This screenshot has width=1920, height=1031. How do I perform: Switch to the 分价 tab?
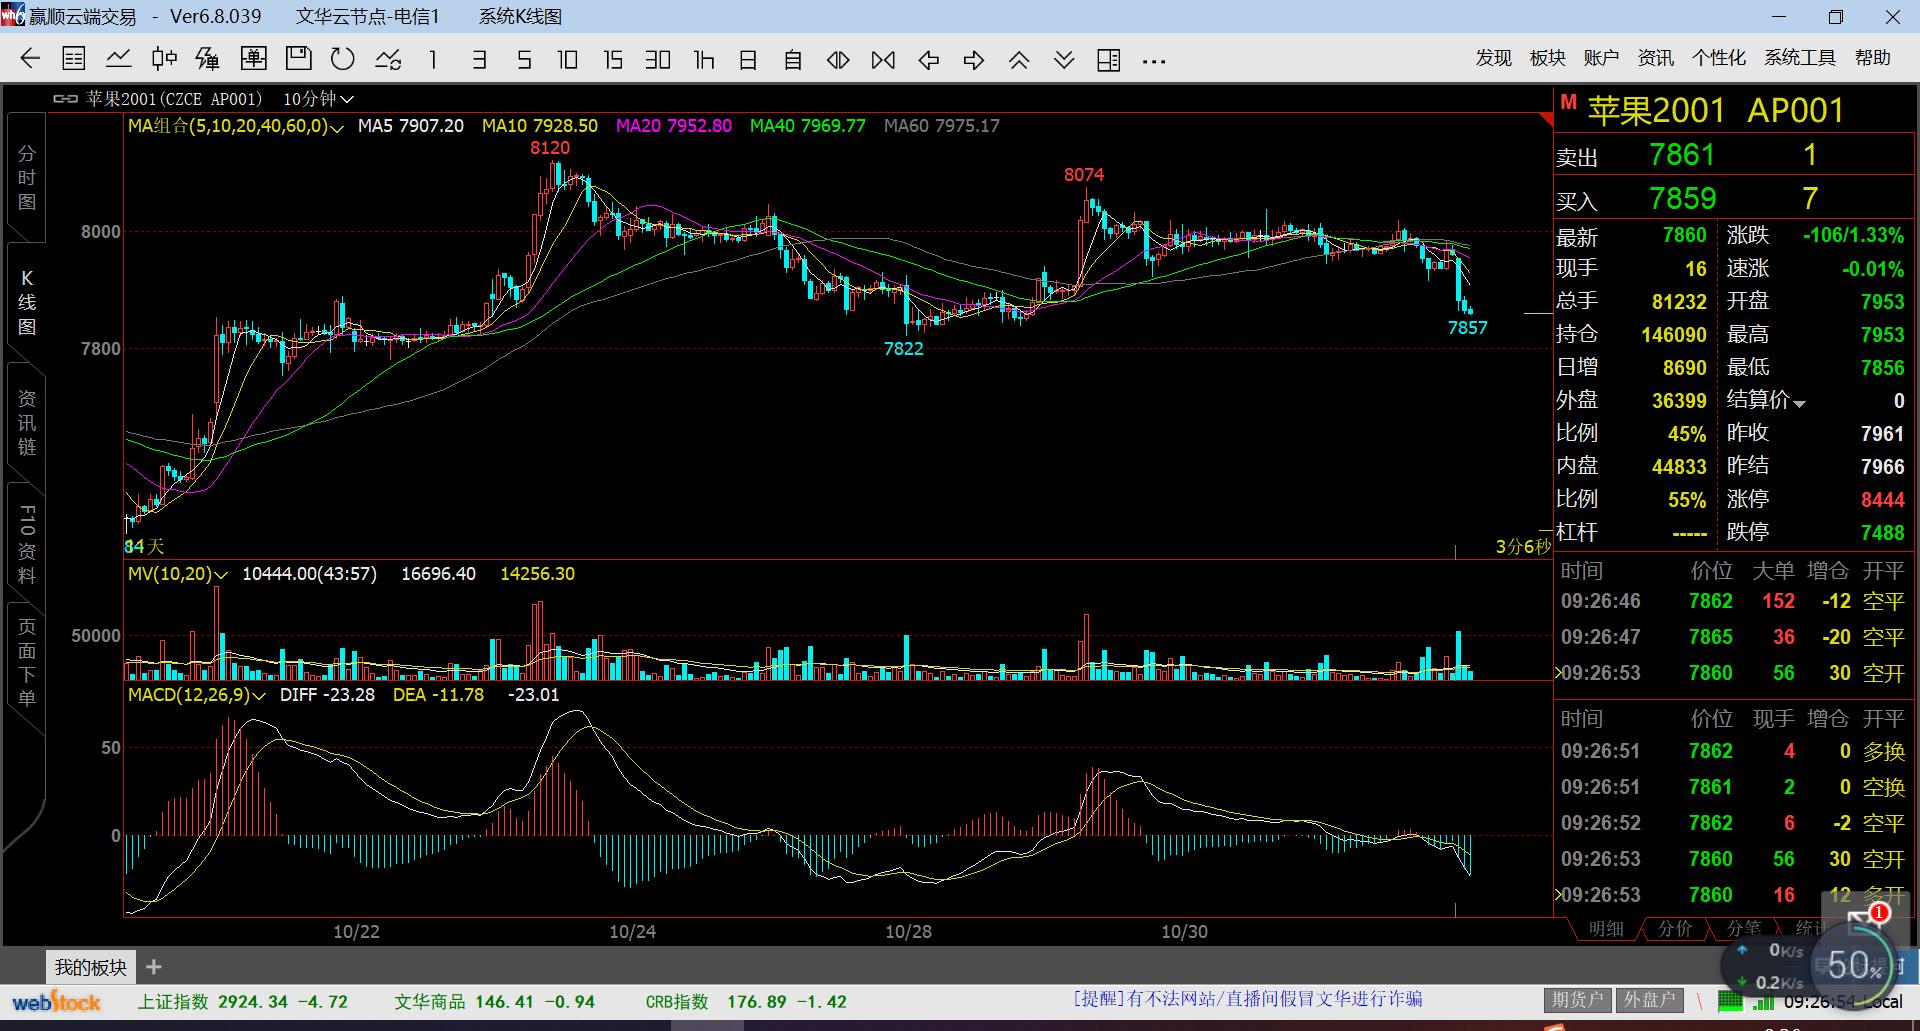point(1675,929)
